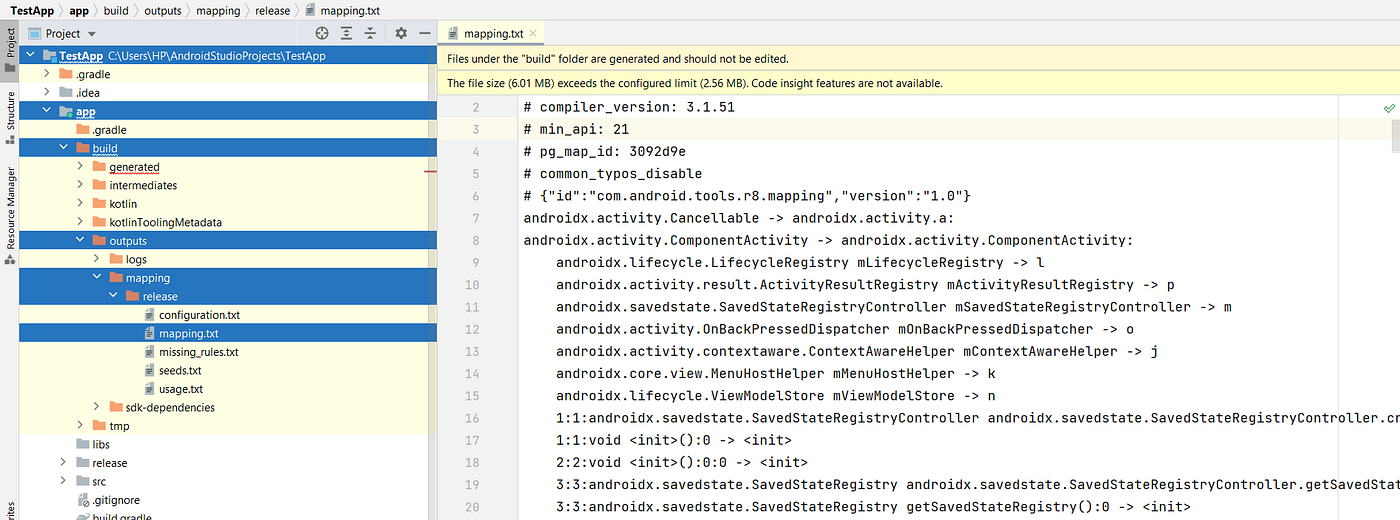The image size is (1400, 520).
Task: Expand the generated folder
Action: (81, 167)
